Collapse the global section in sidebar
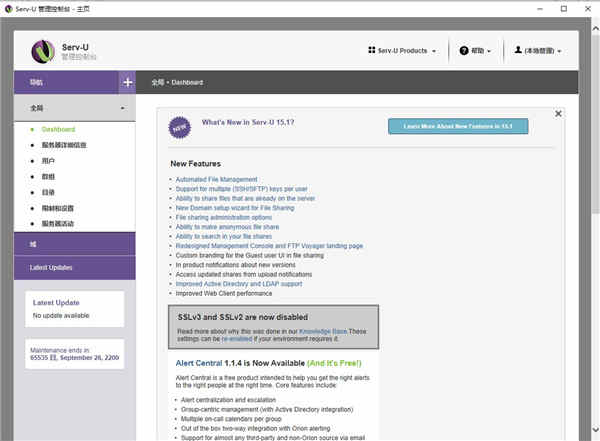Viewport: 600px width, 441px height. click(x=75, y=108)
